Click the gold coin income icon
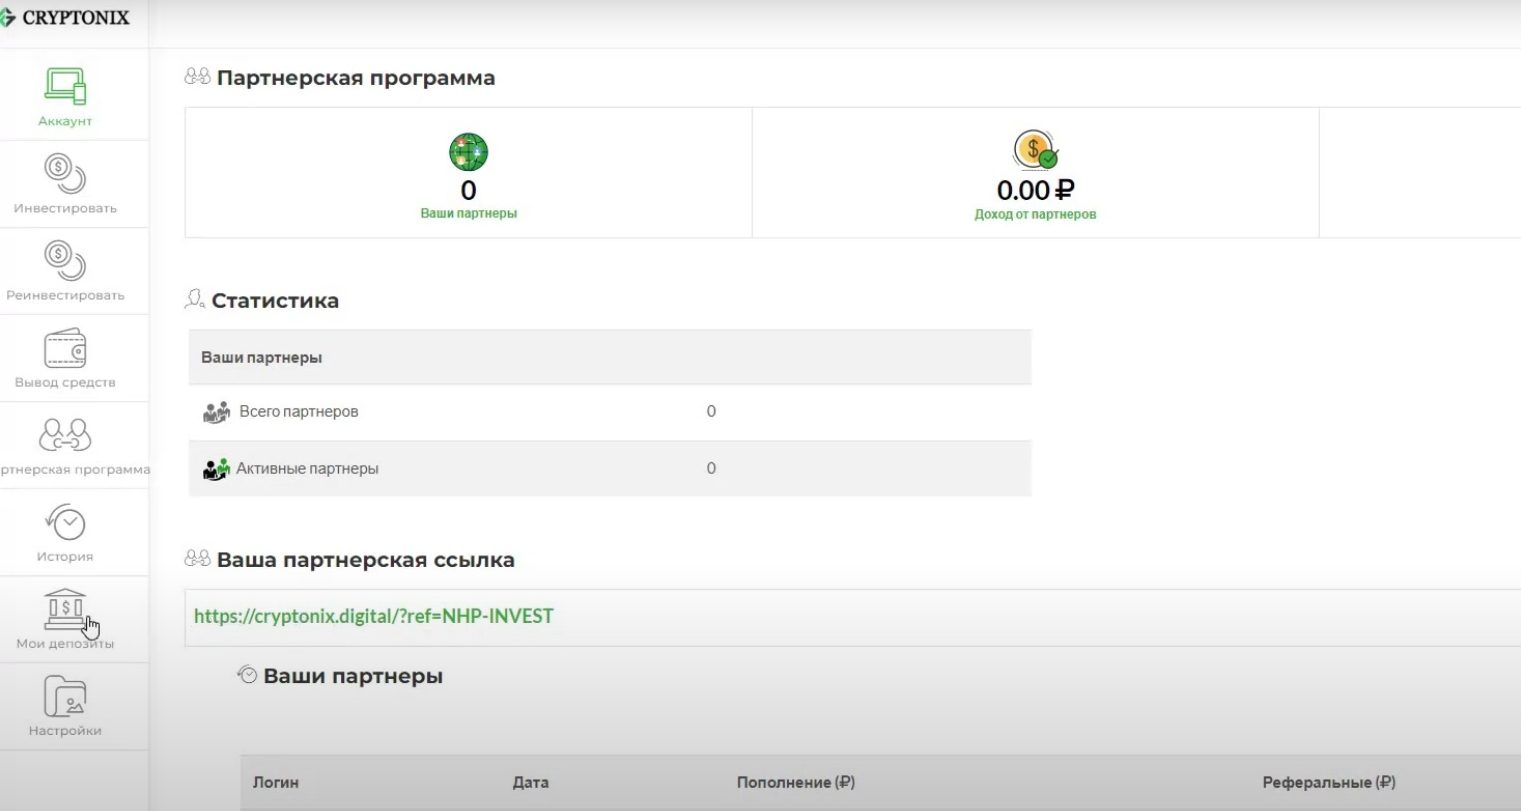Viewport: 1521px width, 811px height. pyautogui.click(x=1035, y=150)
